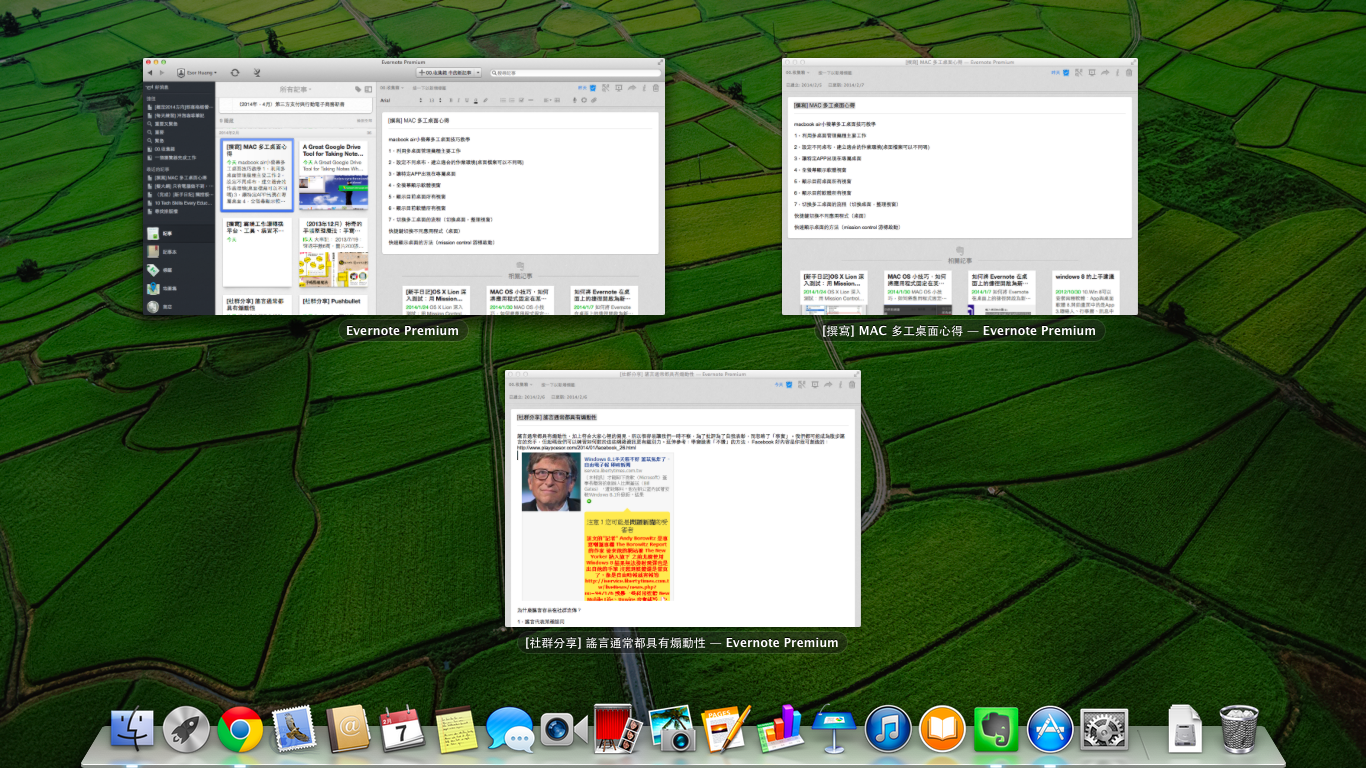The width and height of the screenshot is (1366, 768).
Task: Open Numbers chart icon in Dock
Action: tap(780, 730)
